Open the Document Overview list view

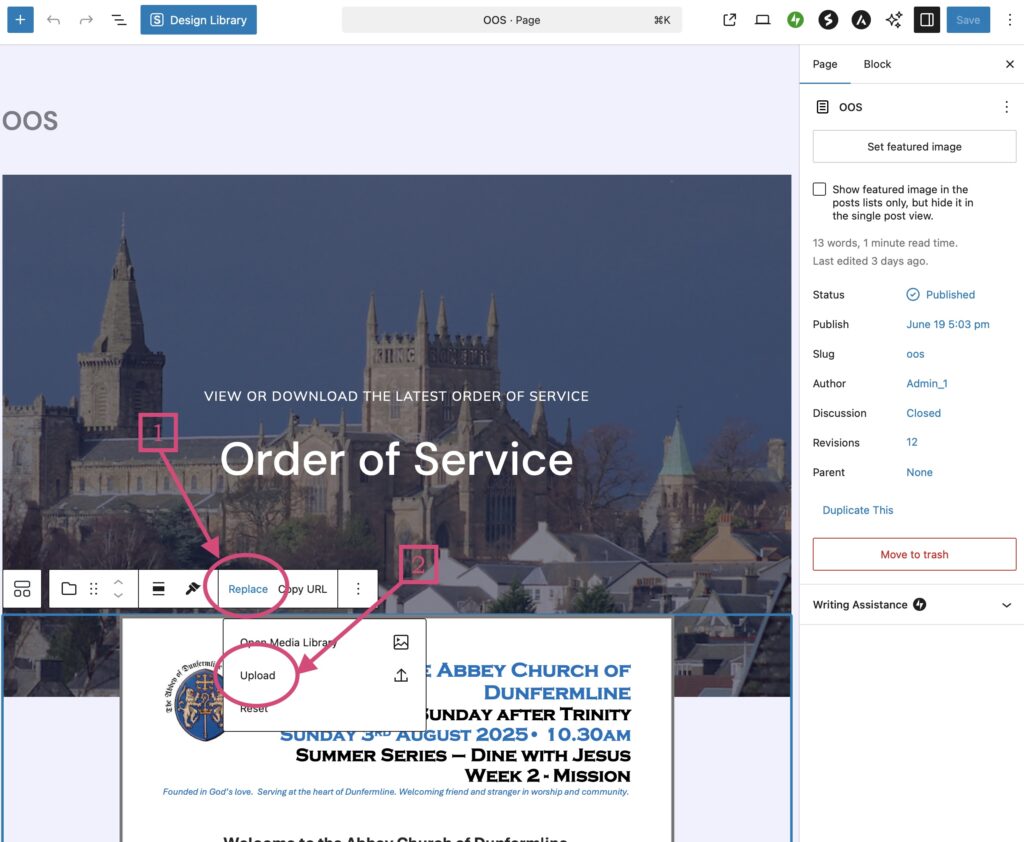coord(119,20)
